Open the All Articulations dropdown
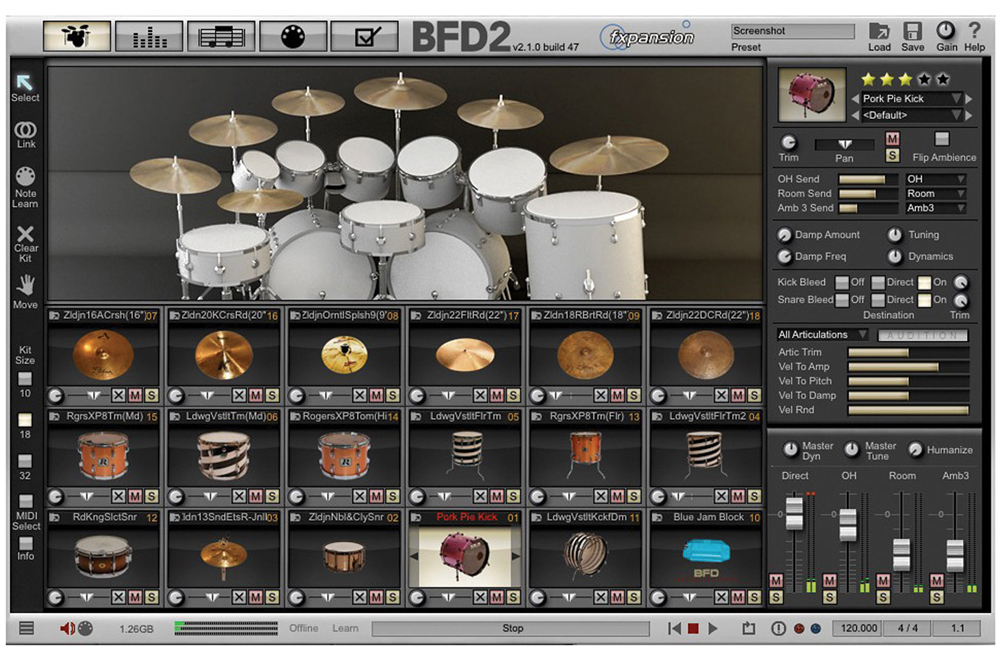The image size is (1000, 665). click(x=822, y=335)
